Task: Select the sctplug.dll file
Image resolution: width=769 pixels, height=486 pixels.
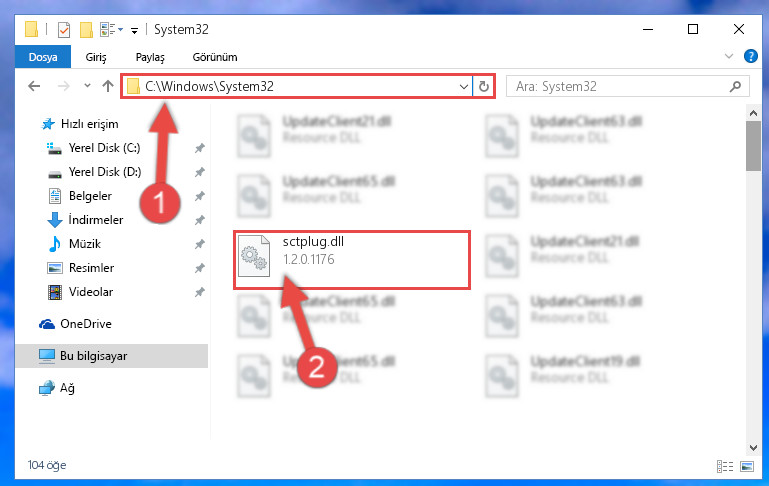Action: pyautogui.click(x=352, y=259)
